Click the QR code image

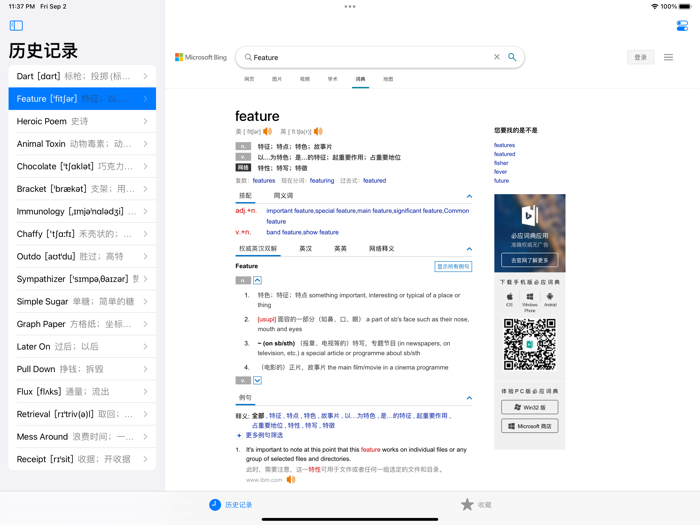tap(530, 344)
